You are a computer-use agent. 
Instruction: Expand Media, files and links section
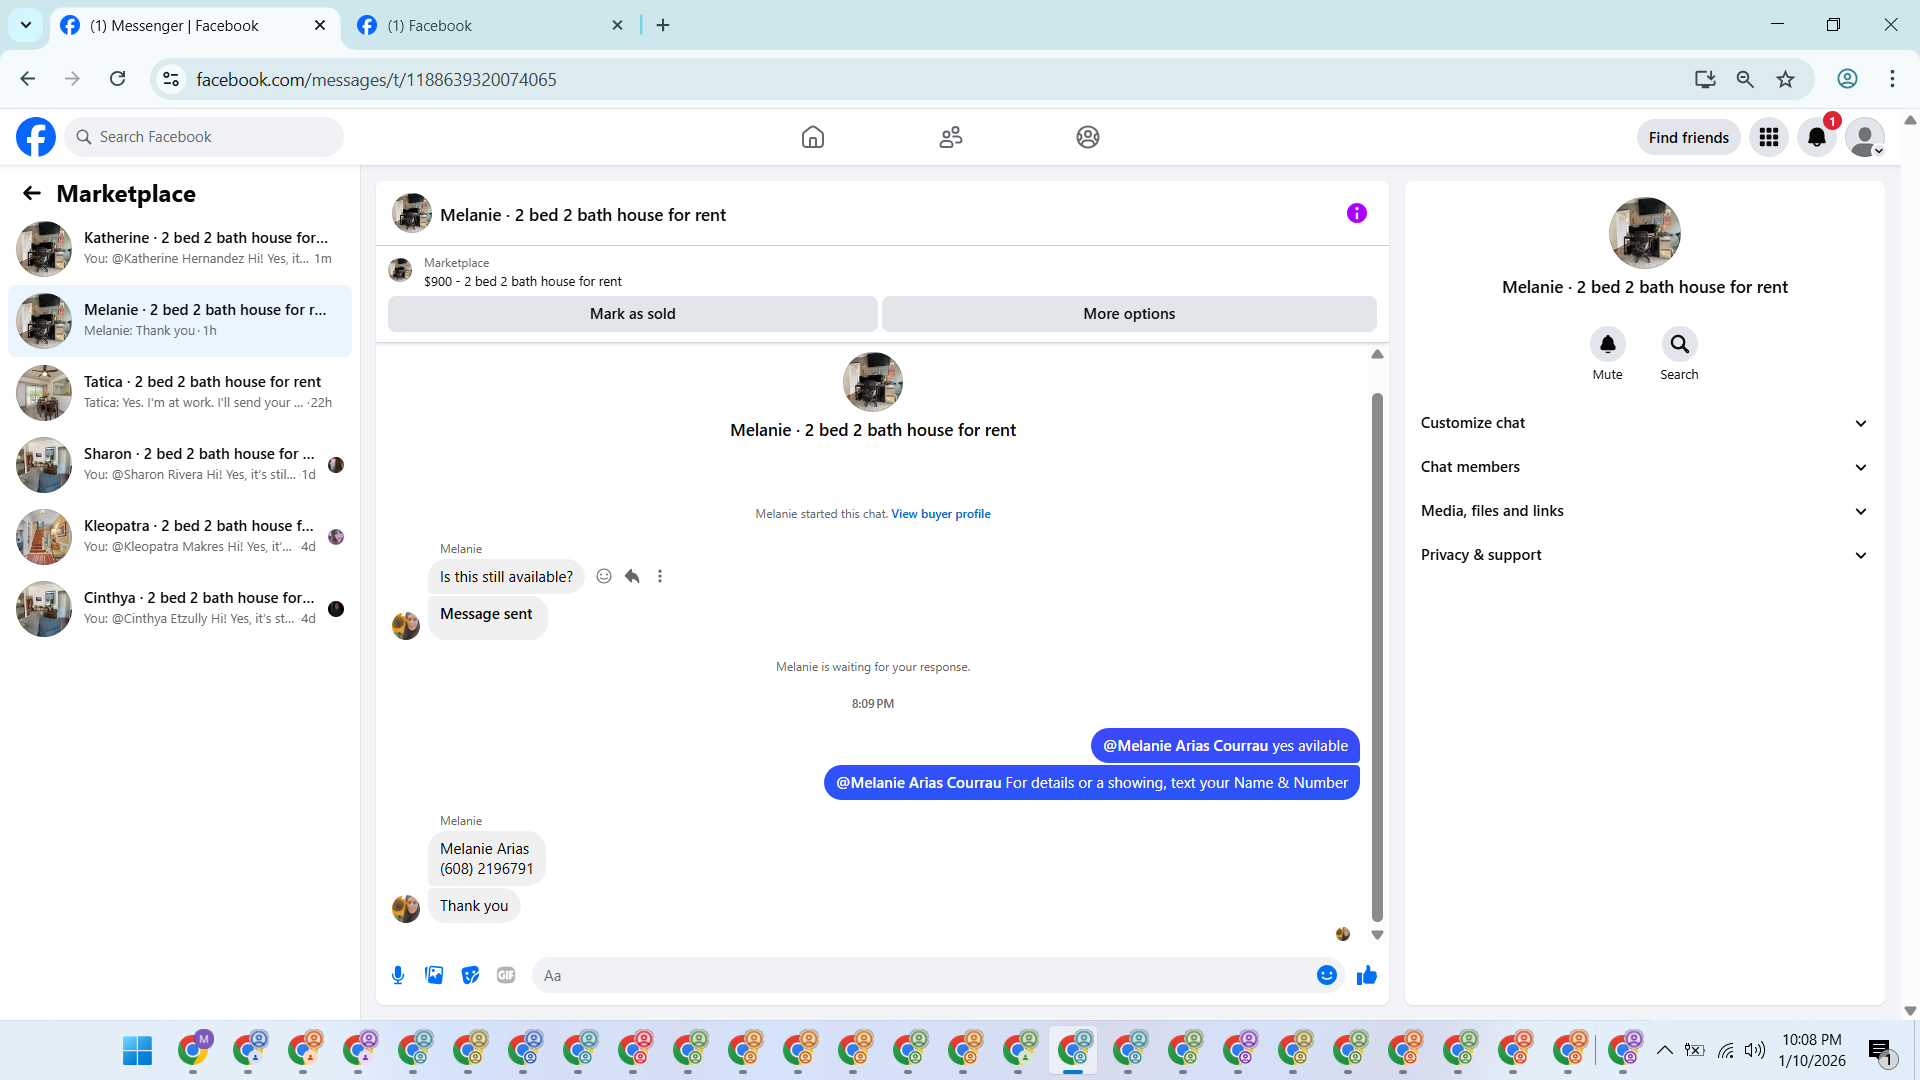point(1644,511)
